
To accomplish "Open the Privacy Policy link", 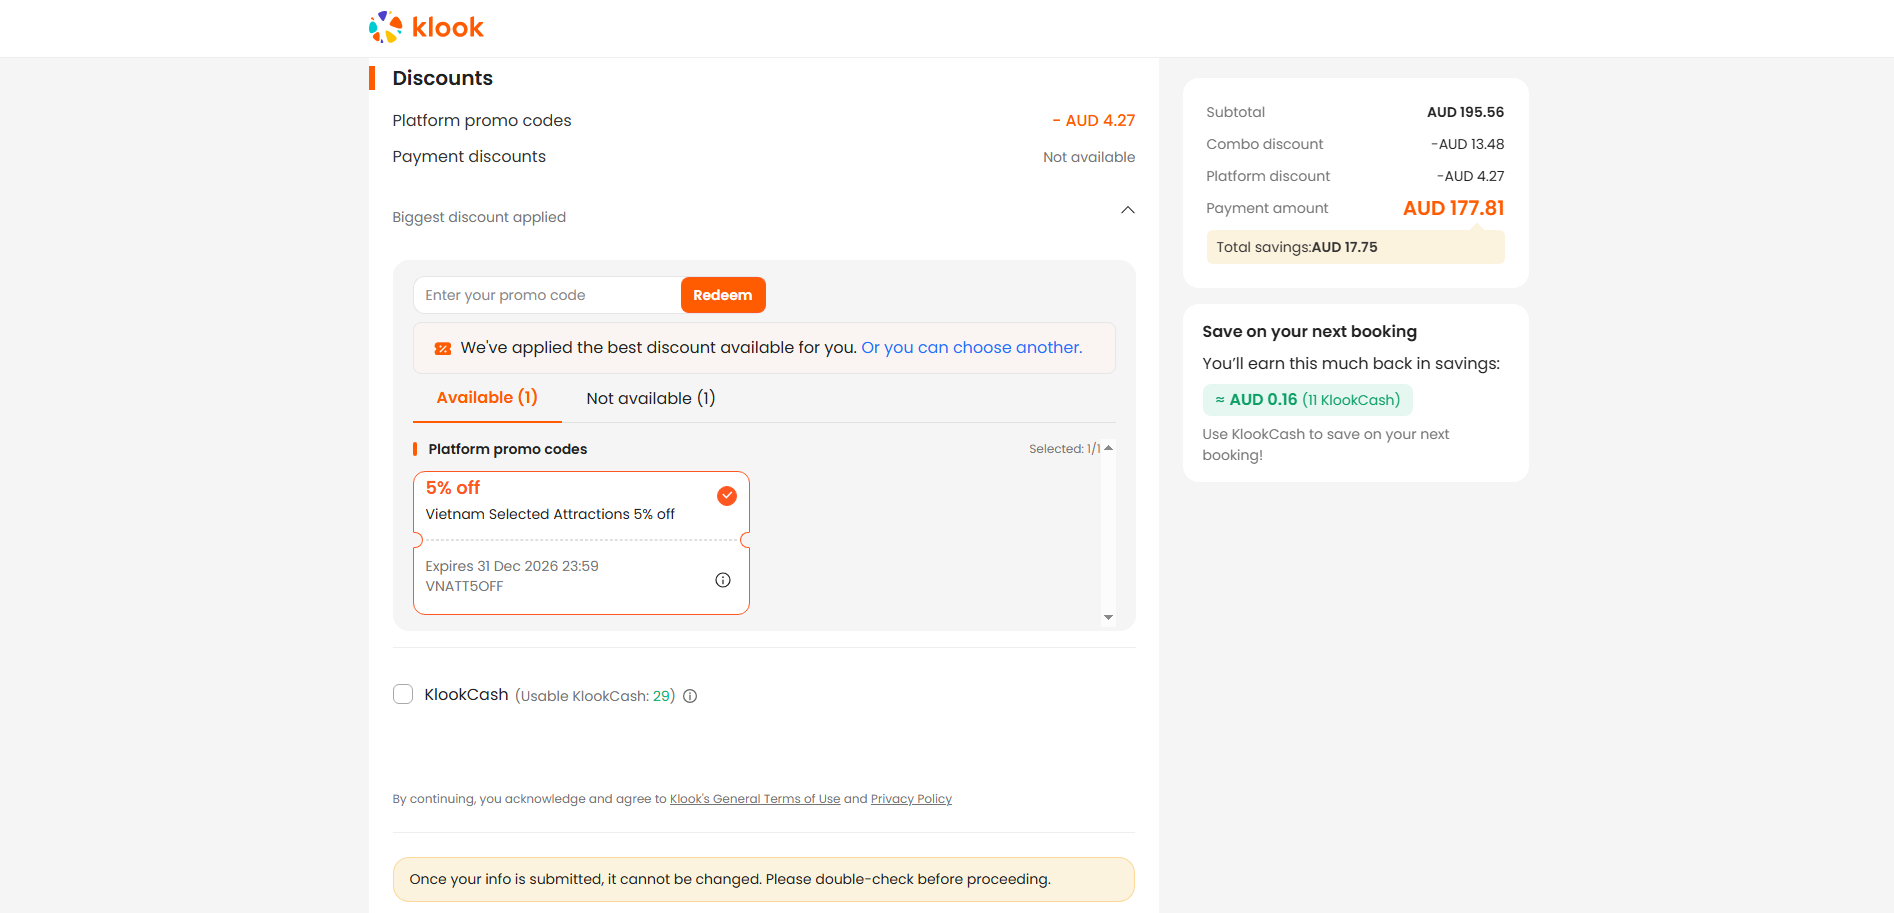I will (911, 799).
